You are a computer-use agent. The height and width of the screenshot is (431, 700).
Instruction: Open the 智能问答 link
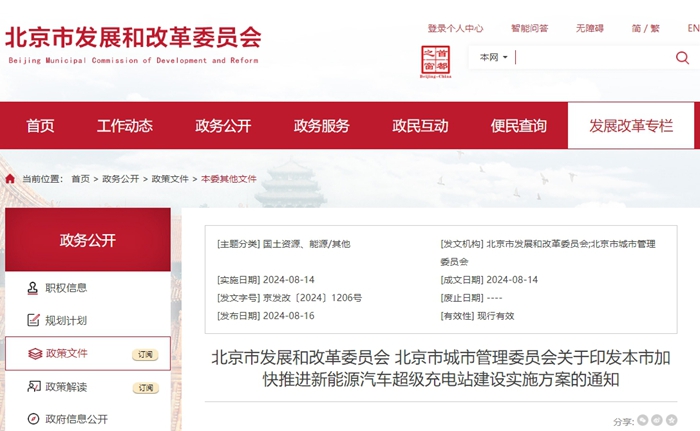click(x=529, y=29)
